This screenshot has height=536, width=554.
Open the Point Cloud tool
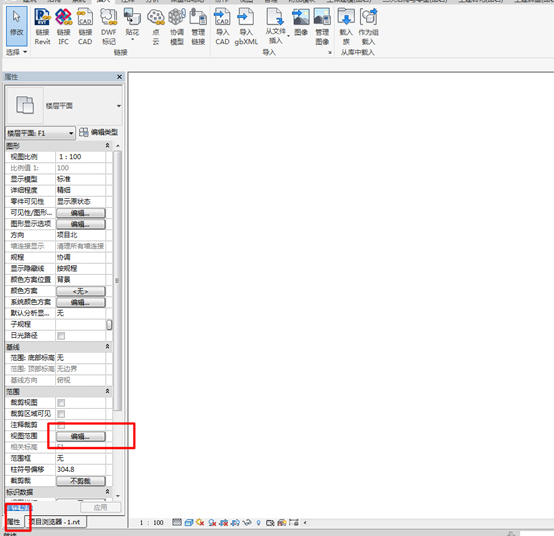(x=155, y=26)
